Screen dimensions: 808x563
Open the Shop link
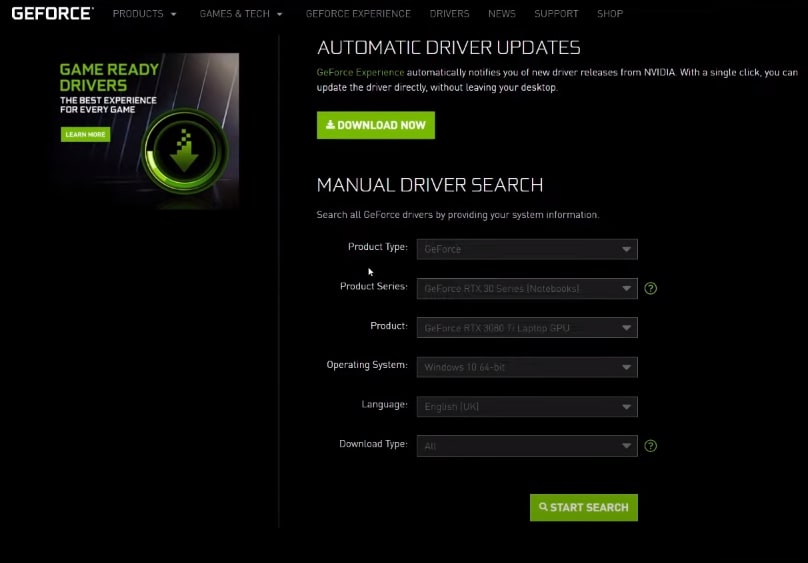pos(610,14)
